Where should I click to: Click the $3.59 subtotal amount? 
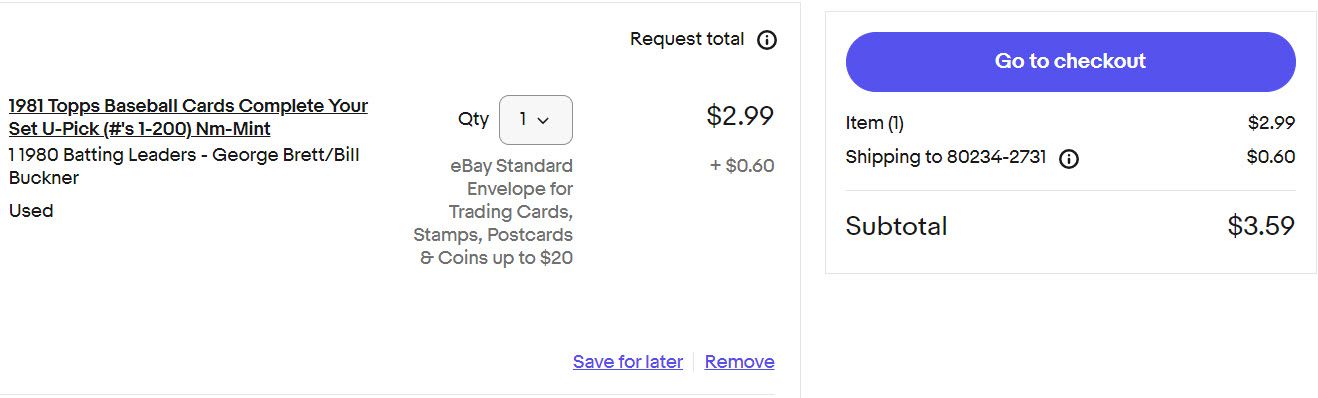1261,226
